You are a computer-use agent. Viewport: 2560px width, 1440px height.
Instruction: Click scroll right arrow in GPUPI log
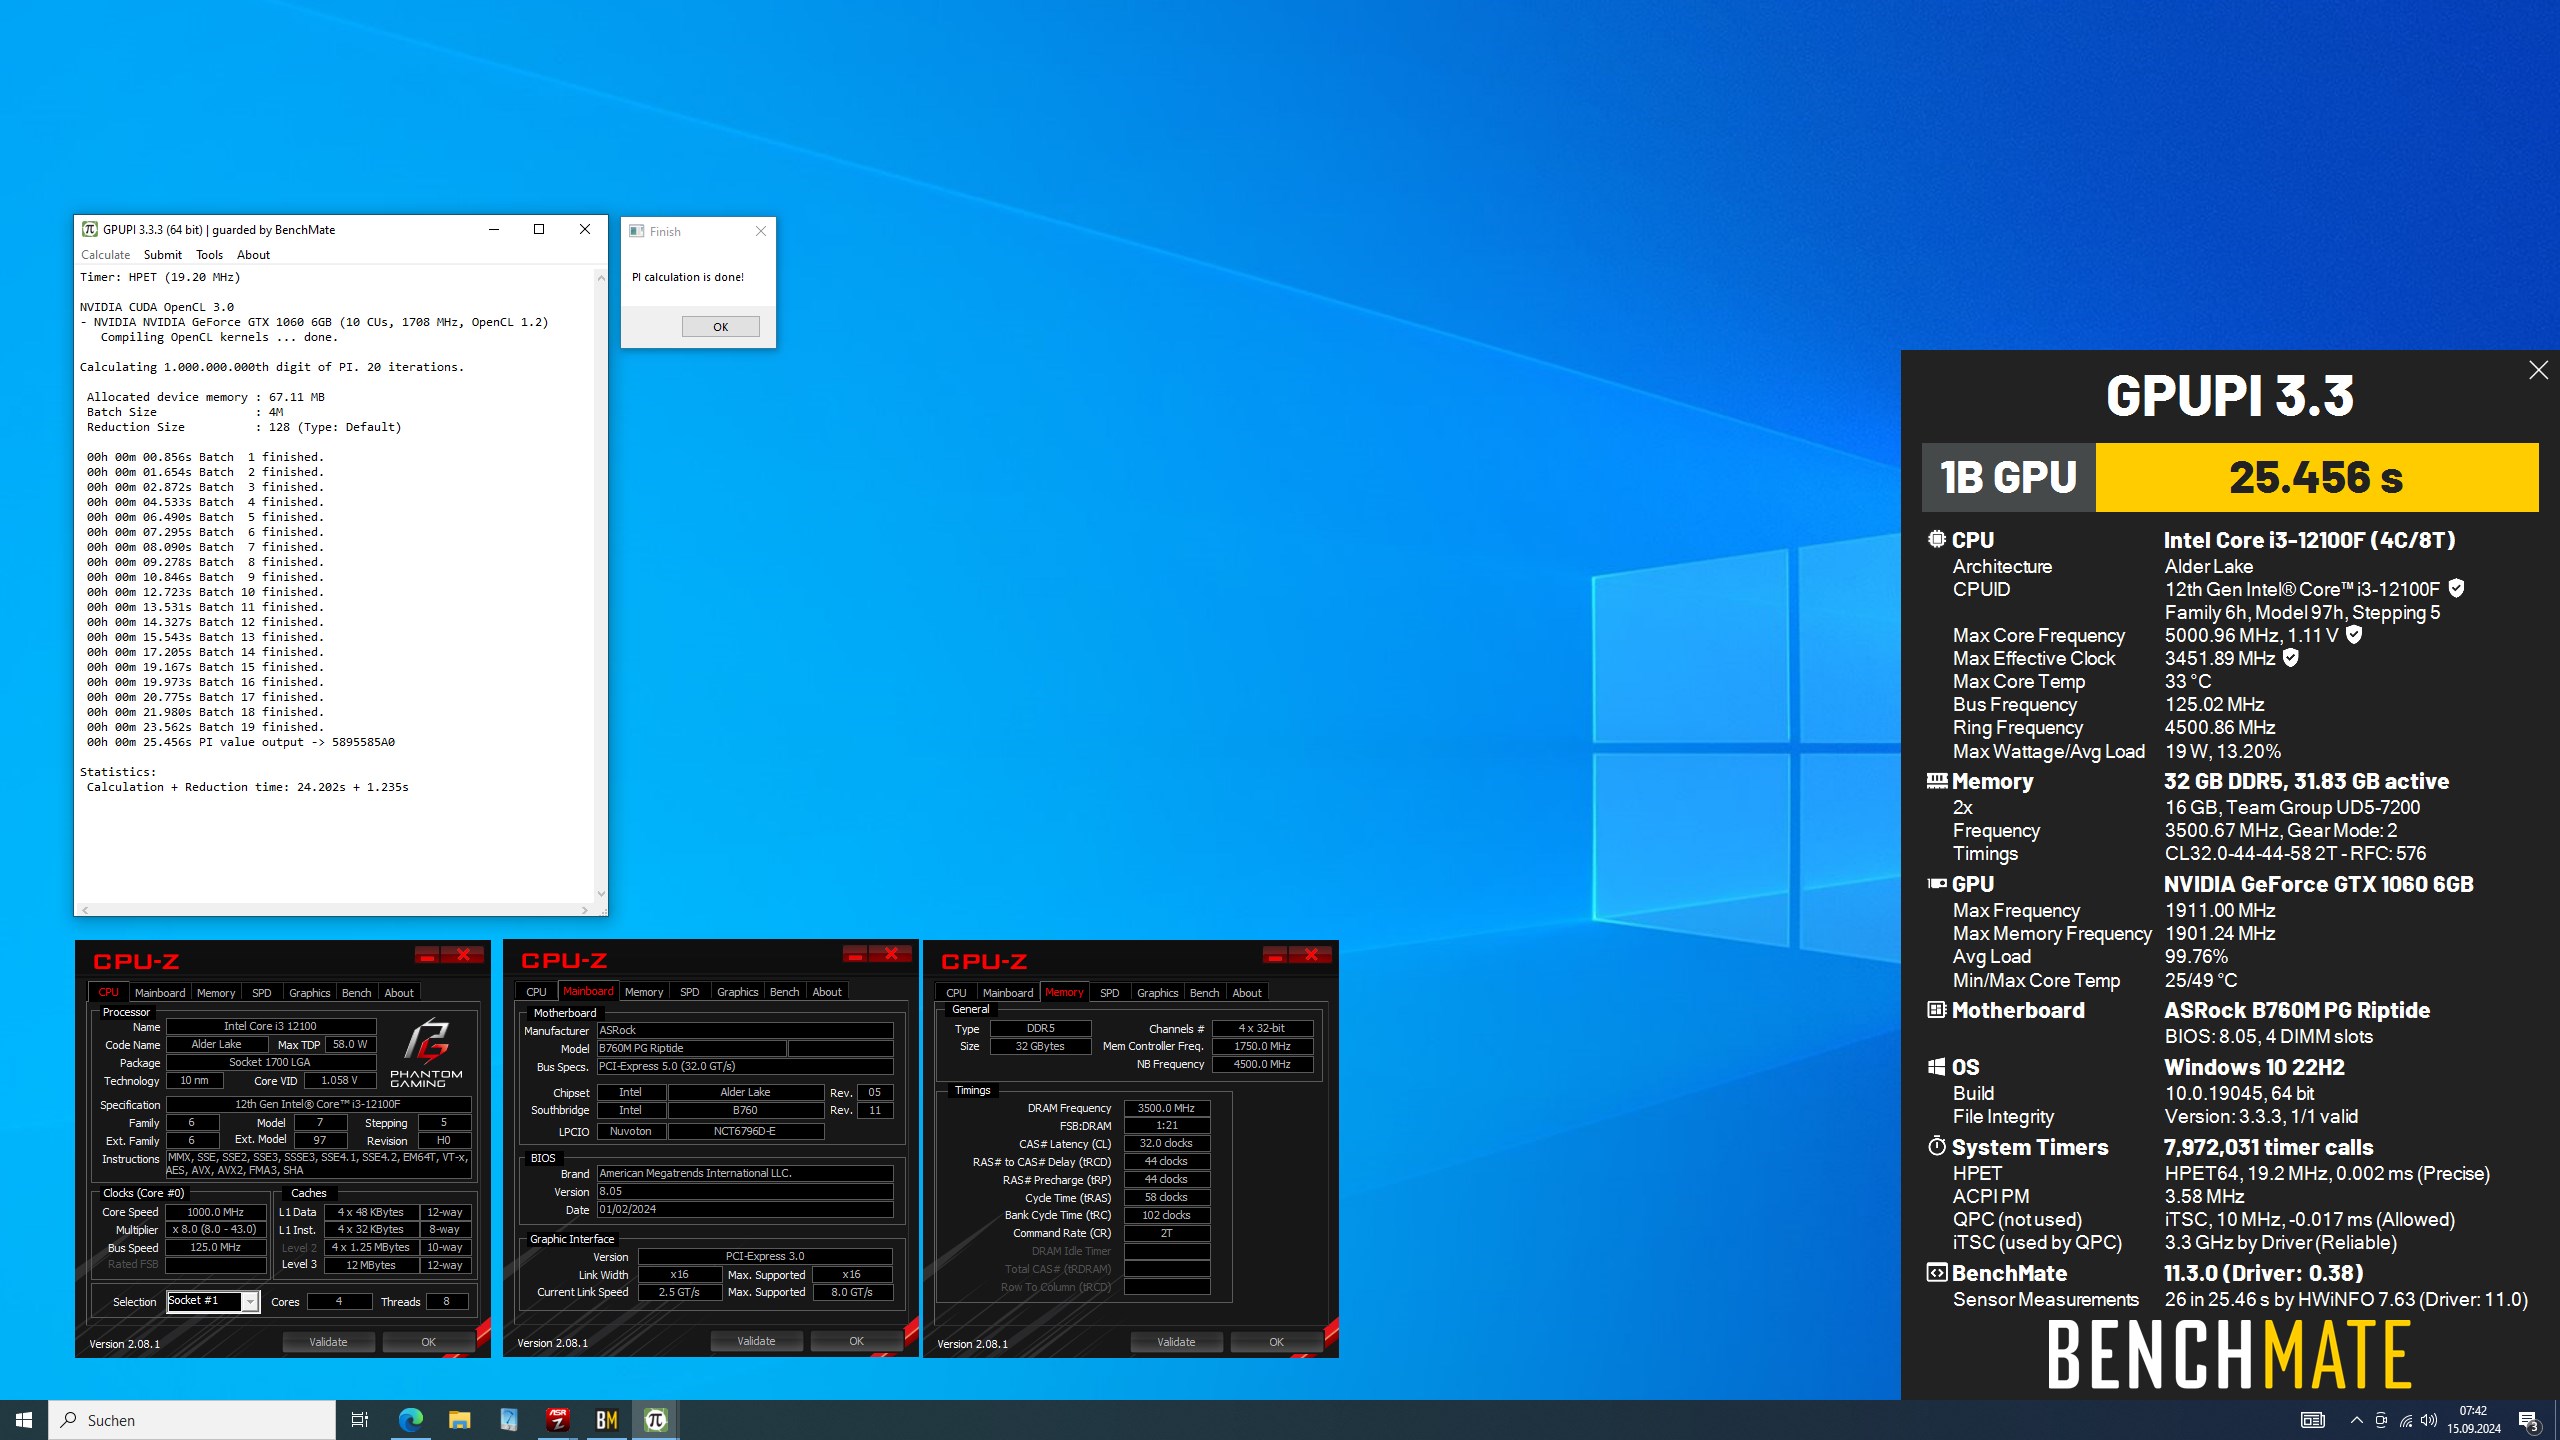tap(585, 910)
